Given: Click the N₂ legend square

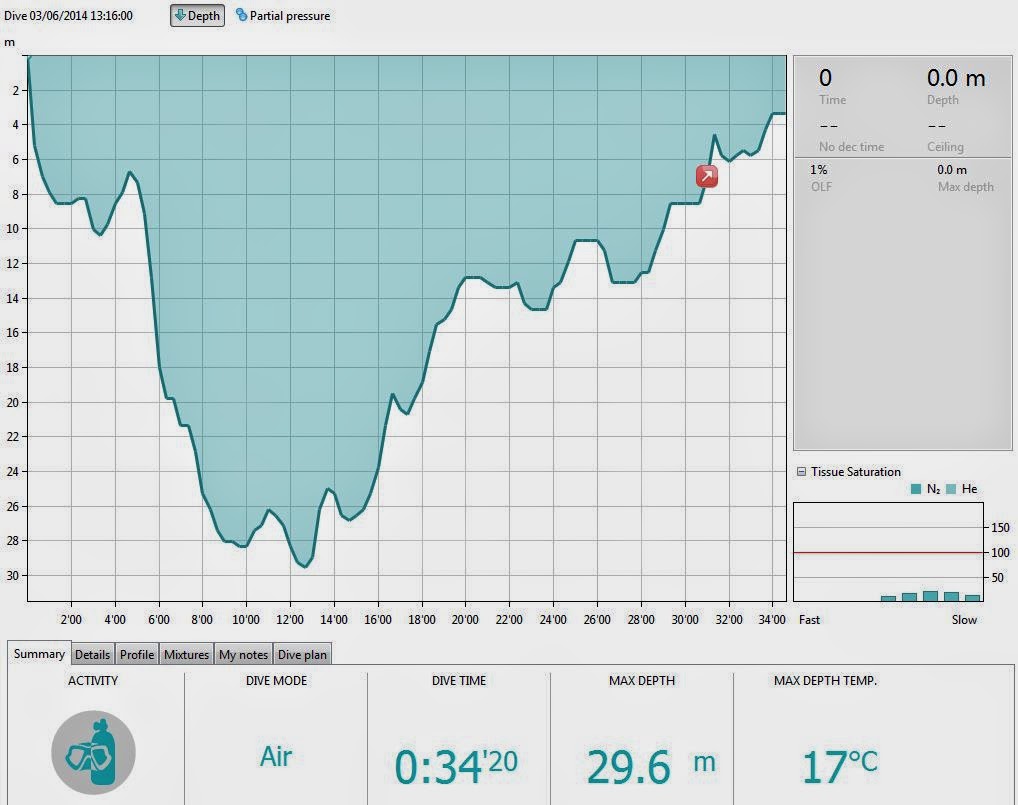Looking at the screenshot, I should pyautogui.click(x=916, y=489).
